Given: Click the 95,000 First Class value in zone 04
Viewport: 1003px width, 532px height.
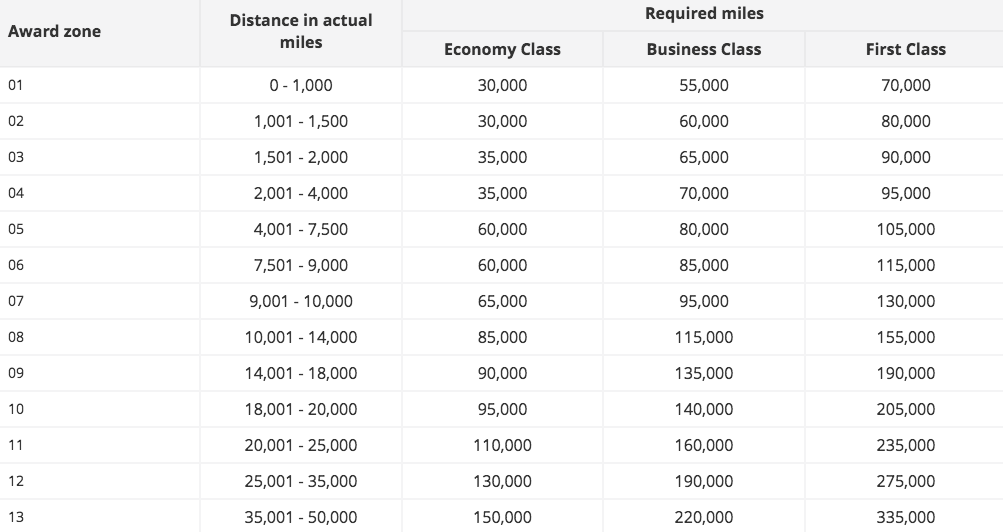Looking at the screenshot, I should (x=906, y=192).
